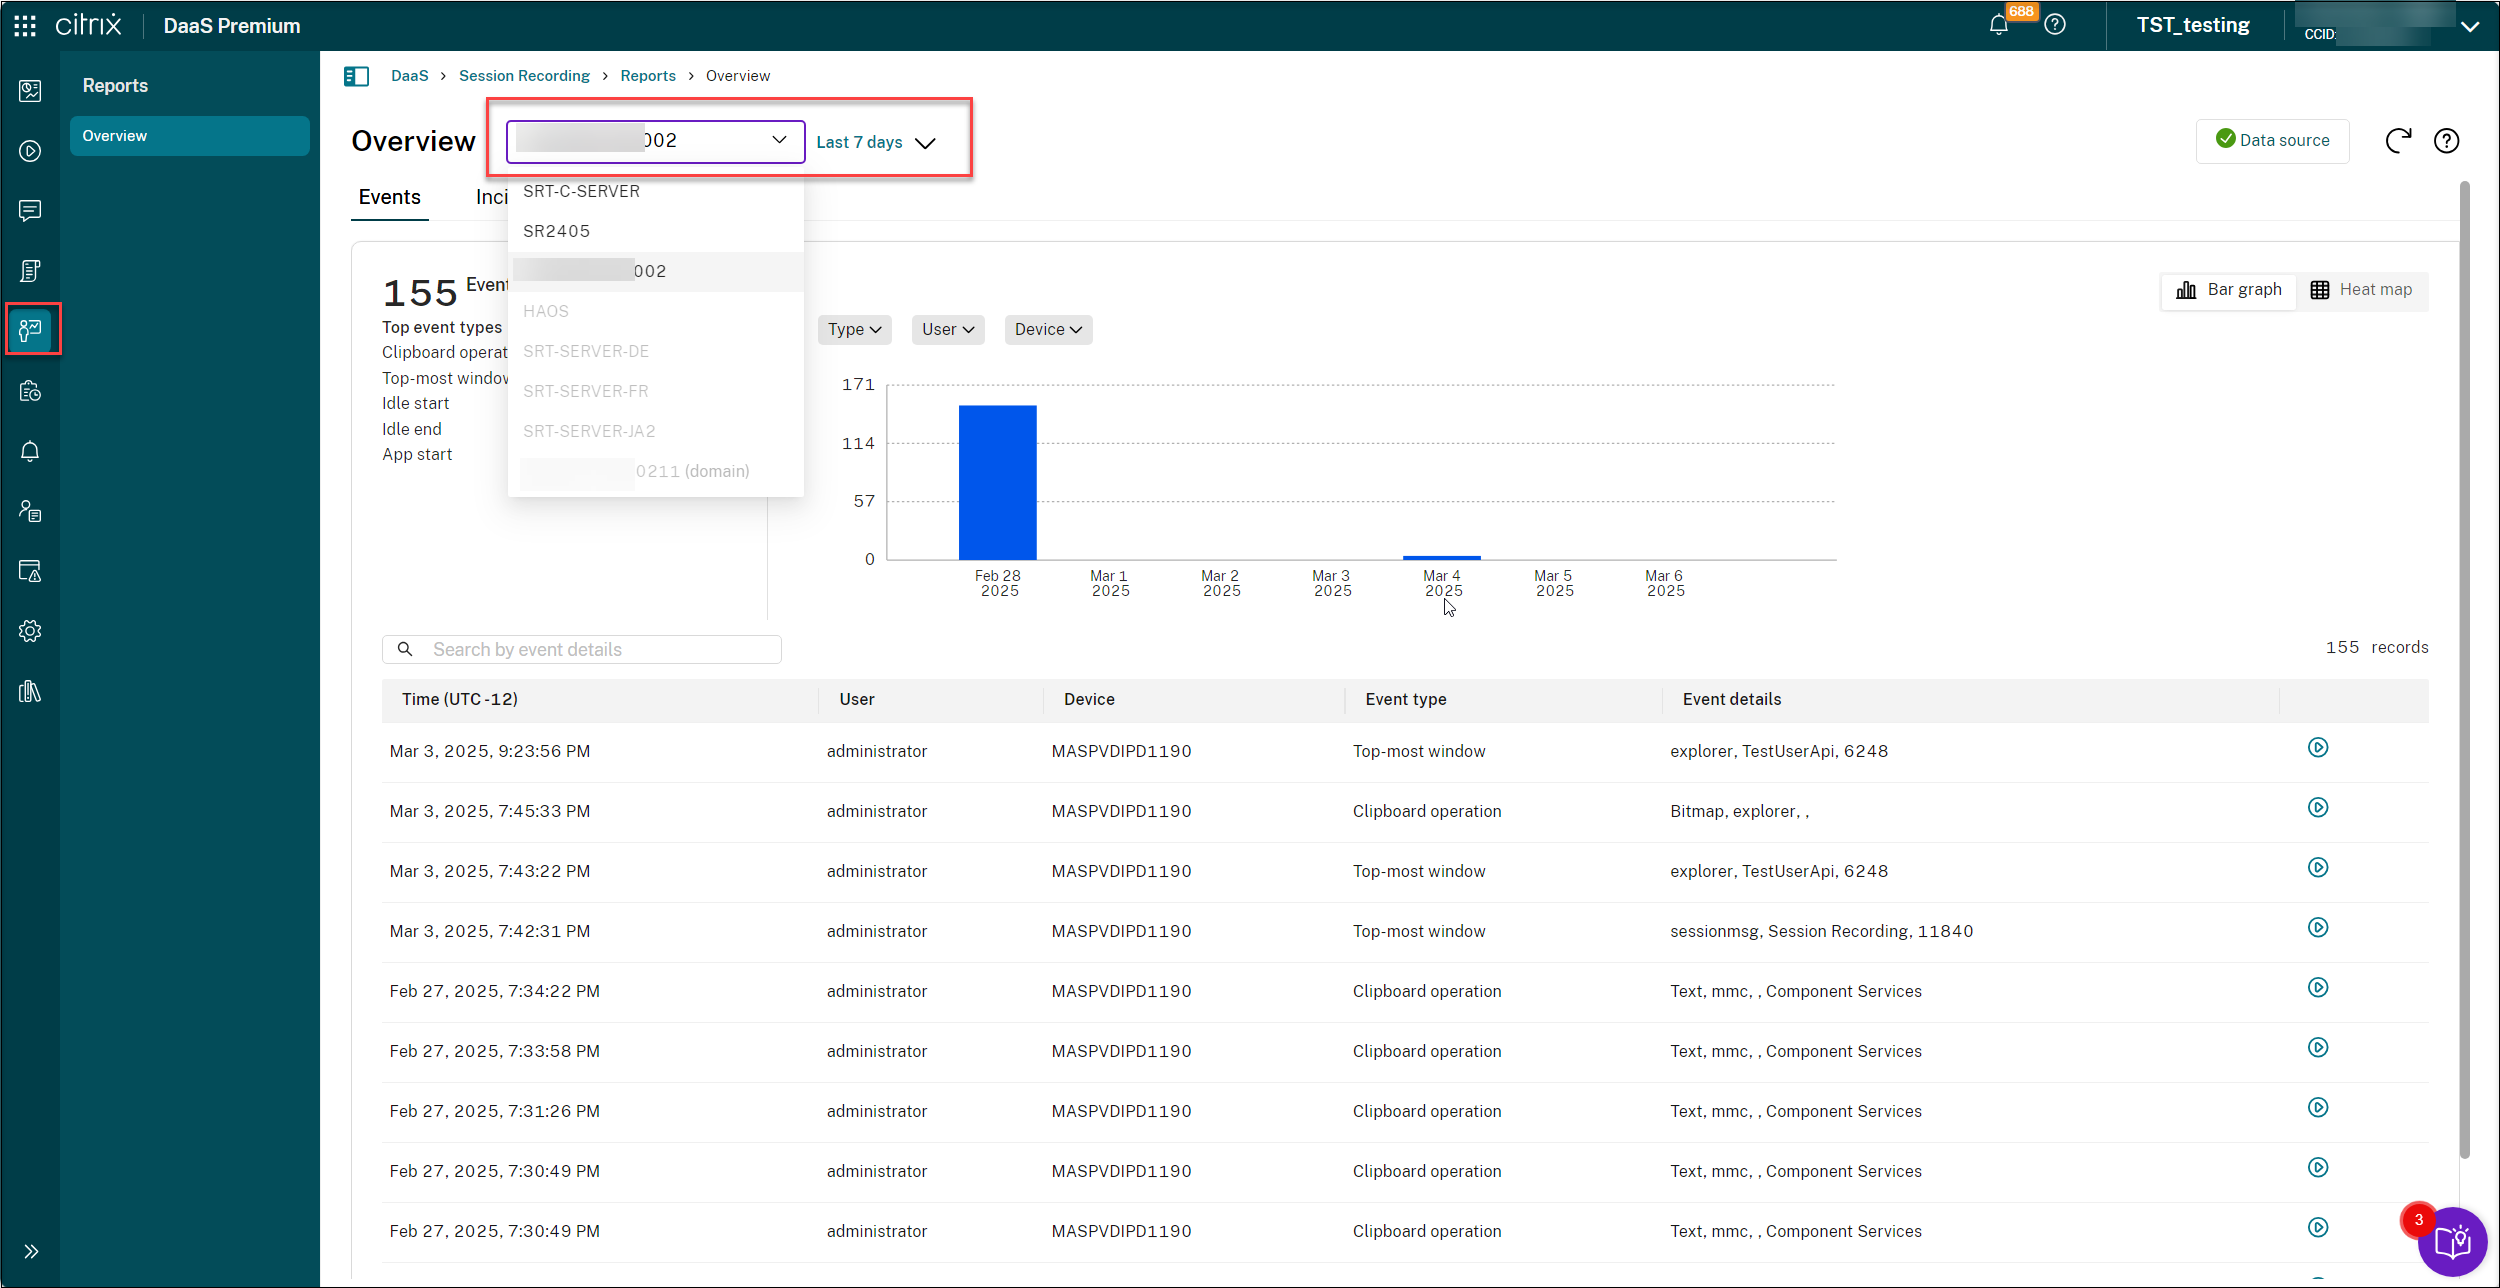2500x1288 pixels.
Task: Toggle the side panel icon beside breadcrumb
Action: pyautogui.click(x=357, y=76)
